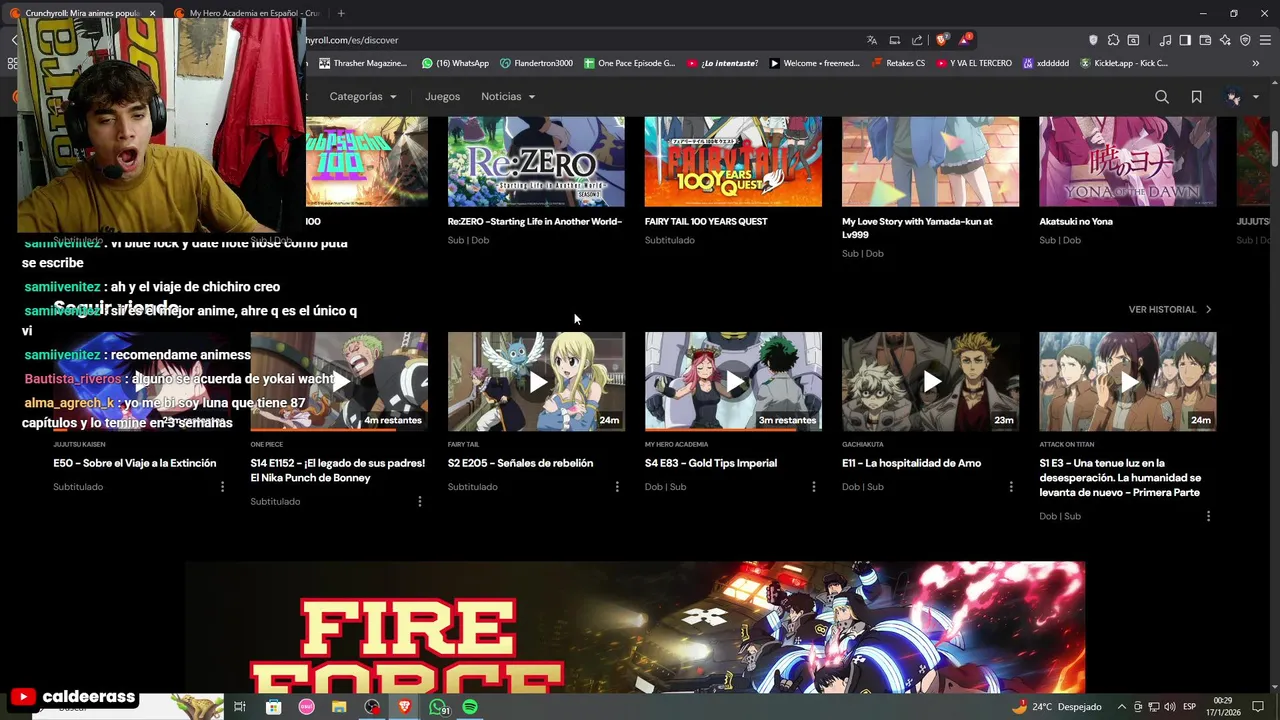This screenshot has width=1280, height=720.
Task: Open My Love Story with Yamada-kun title
Action: (917, 228)
